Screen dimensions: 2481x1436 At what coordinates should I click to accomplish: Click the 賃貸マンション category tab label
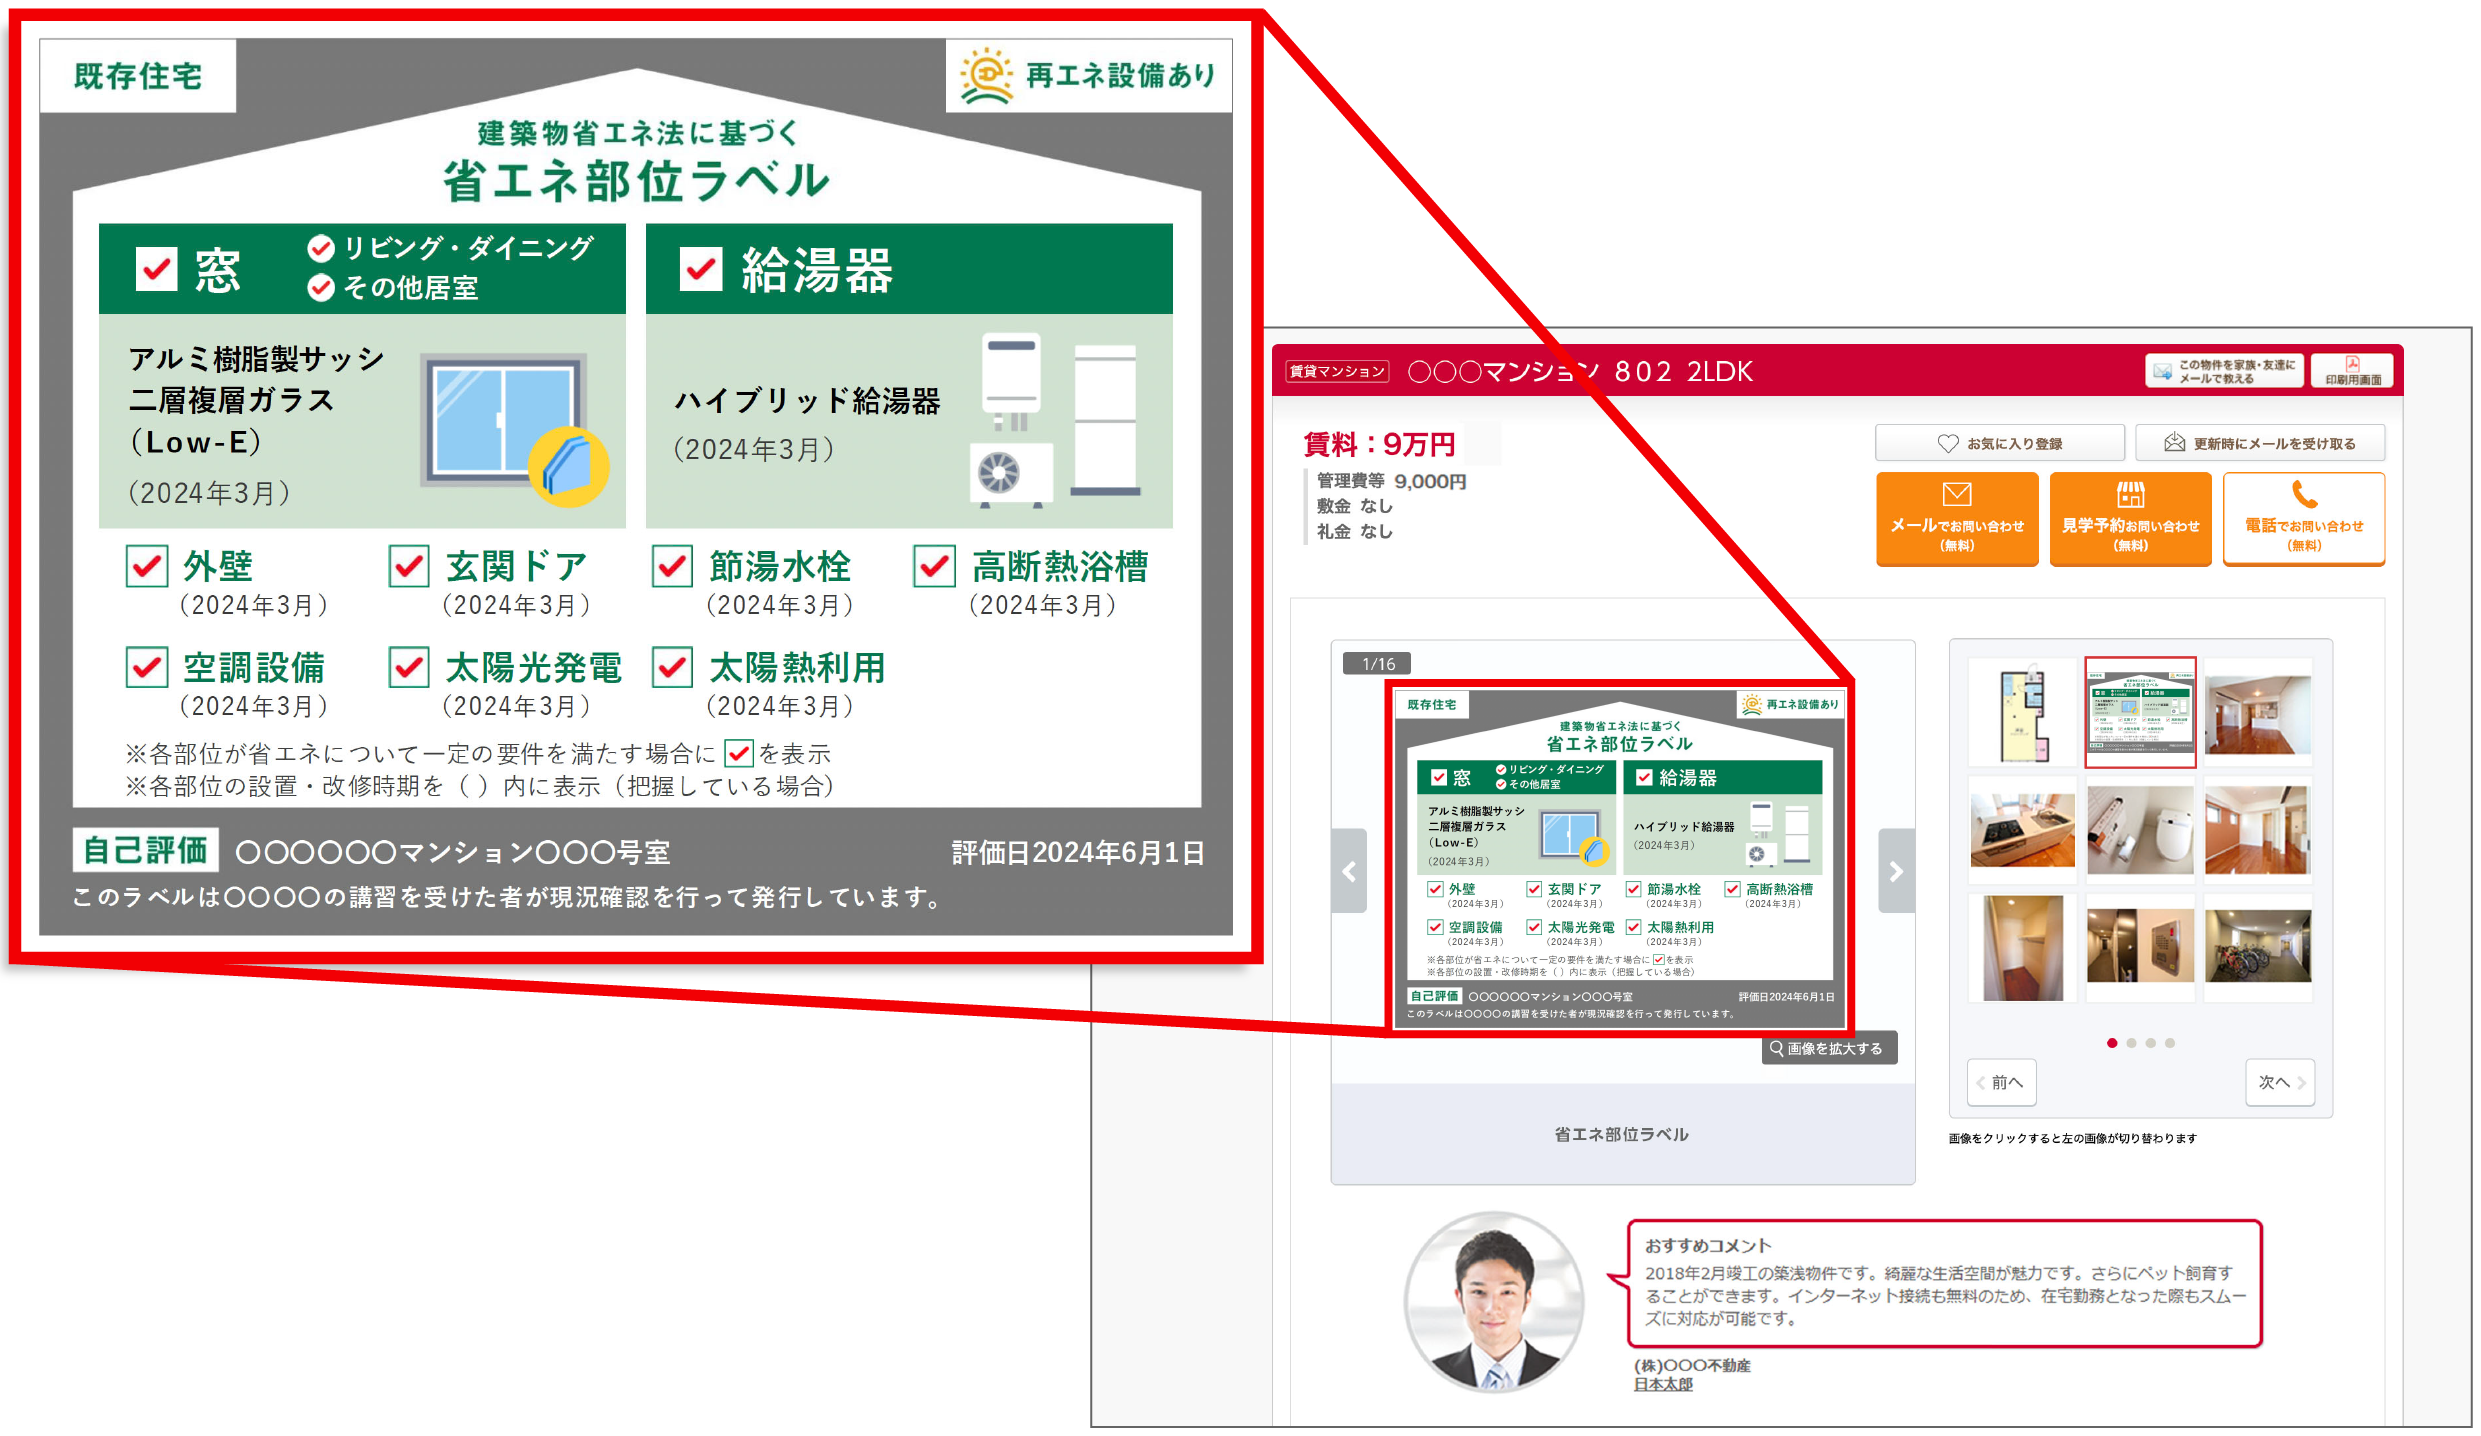pos(1337,370)
